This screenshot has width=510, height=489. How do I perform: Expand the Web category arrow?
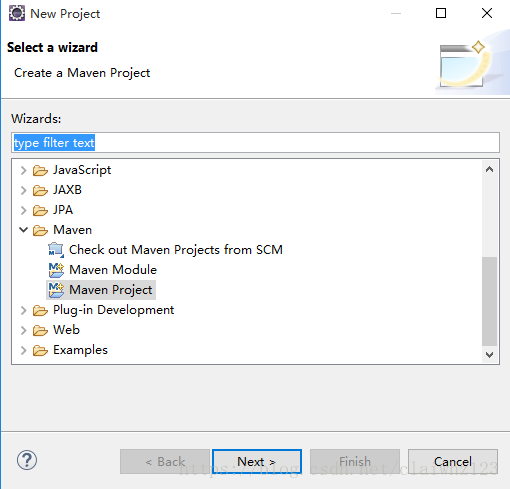[23, 330]
